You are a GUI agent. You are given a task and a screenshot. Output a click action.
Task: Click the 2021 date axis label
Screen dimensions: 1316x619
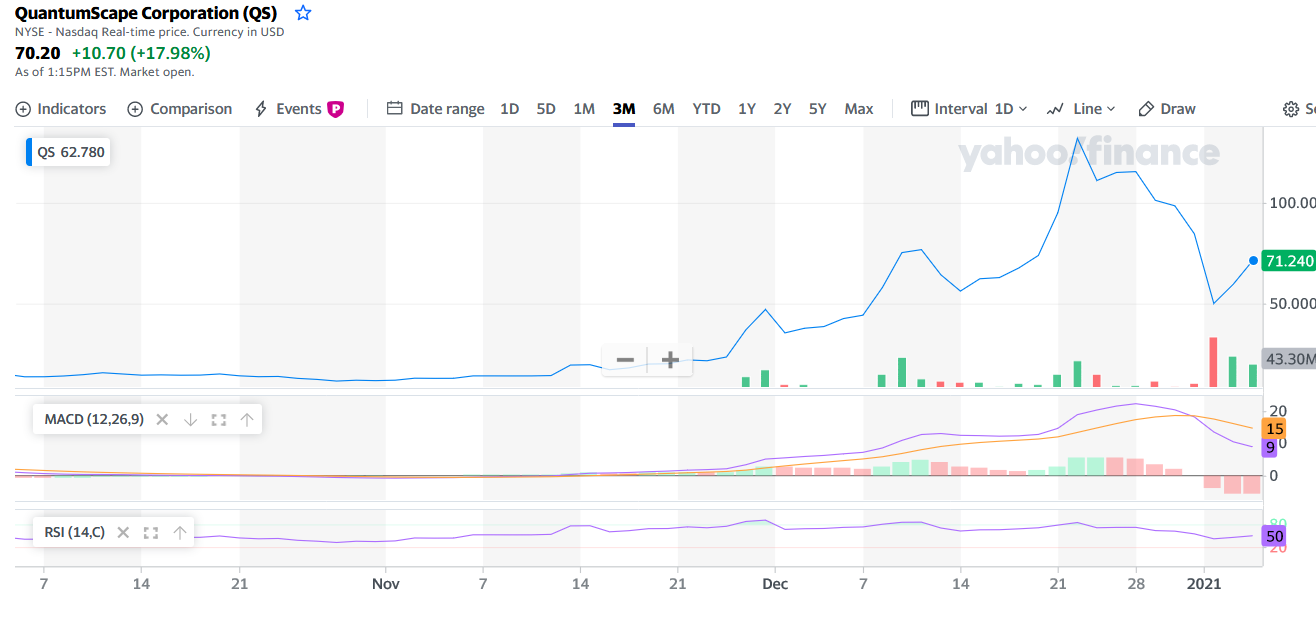tap(1205, 583)
